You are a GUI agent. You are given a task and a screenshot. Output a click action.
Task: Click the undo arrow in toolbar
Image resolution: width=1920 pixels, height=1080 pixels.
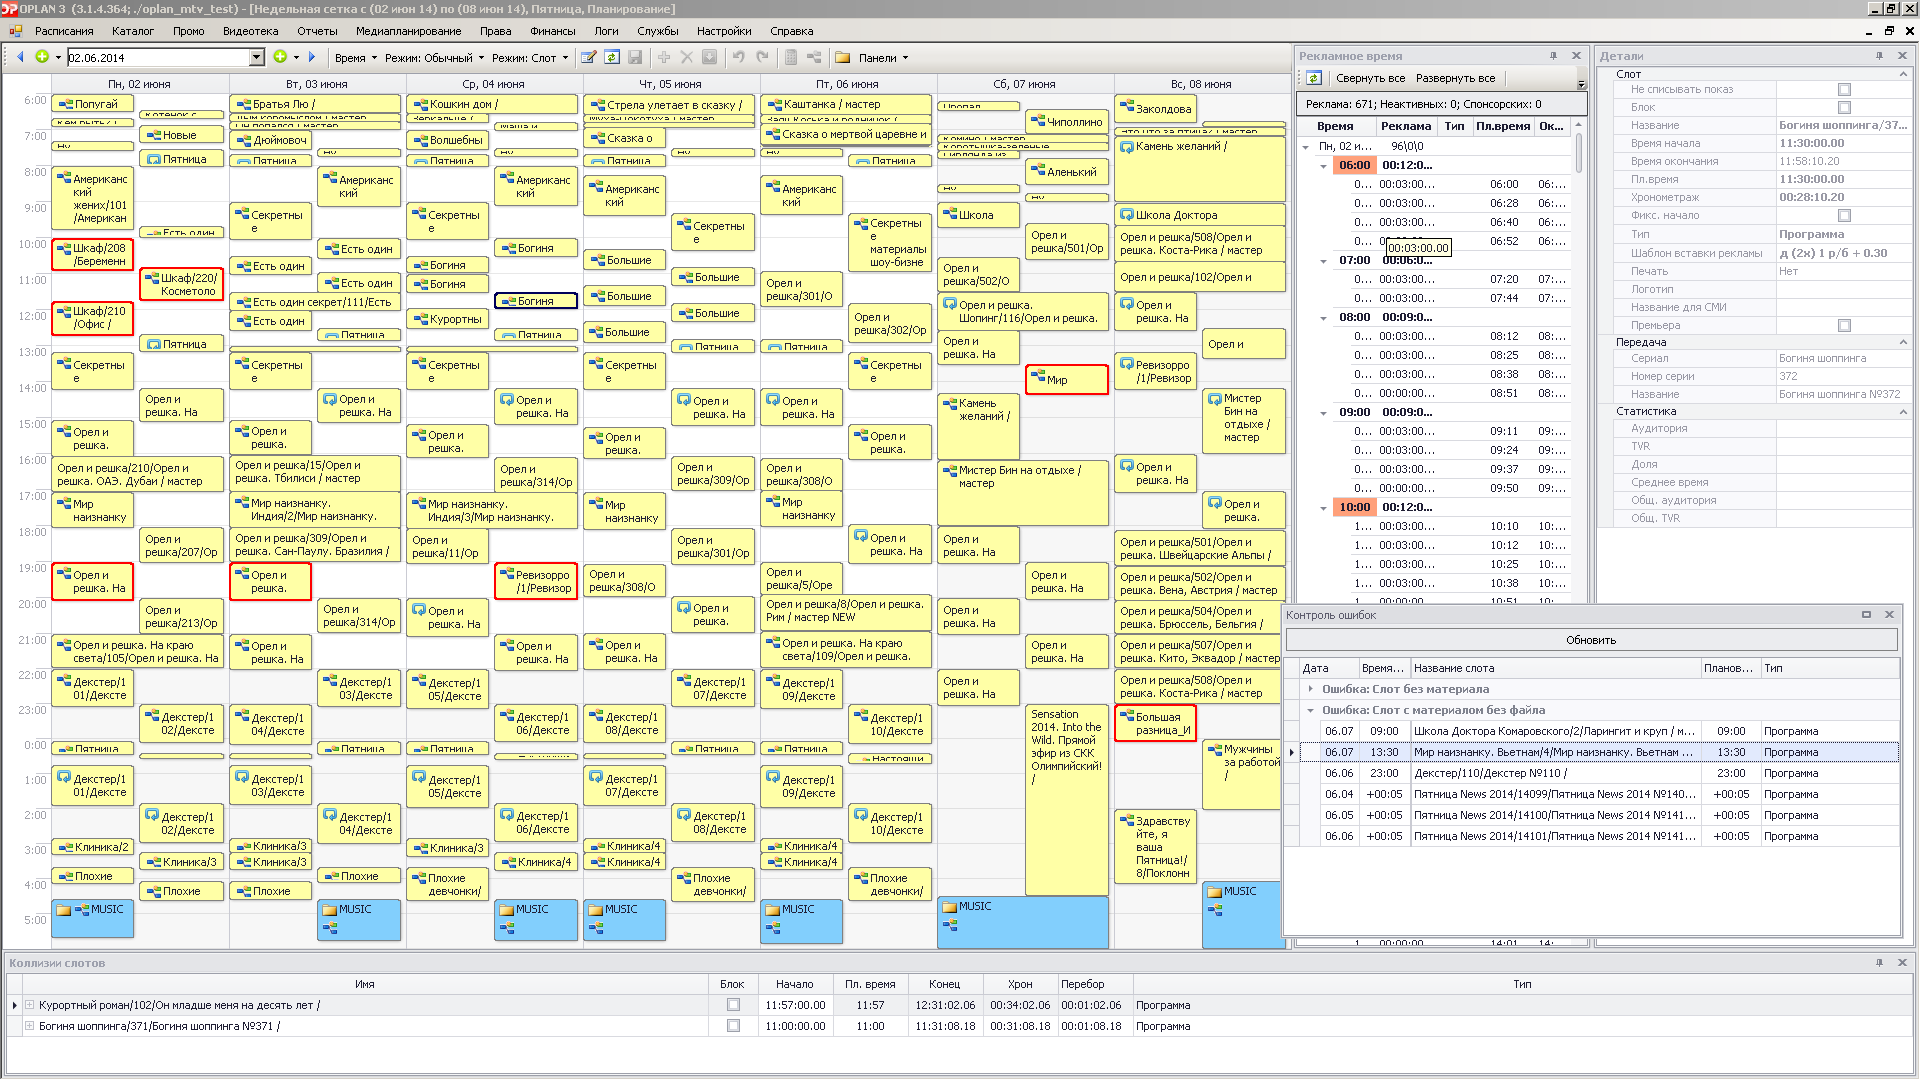(x=739, y=57)
